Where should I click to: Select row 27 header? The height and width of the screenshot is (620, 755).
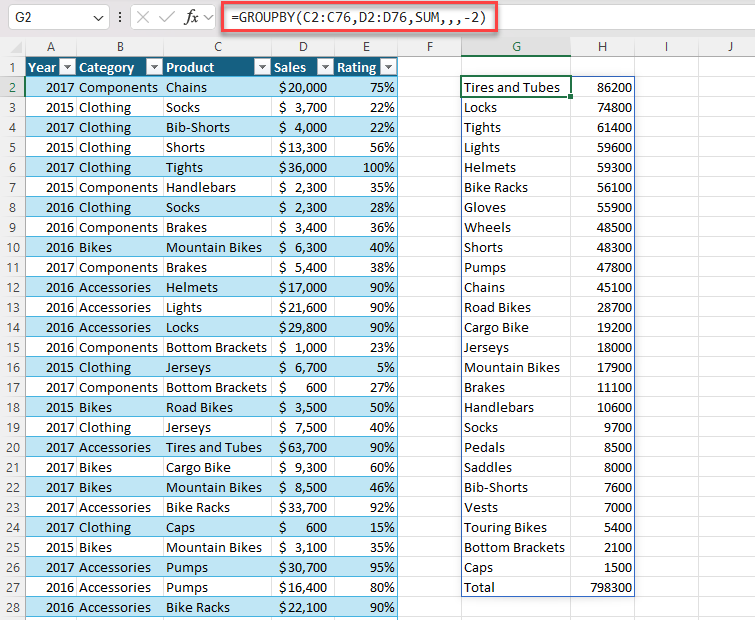click(x=12, y=587)
